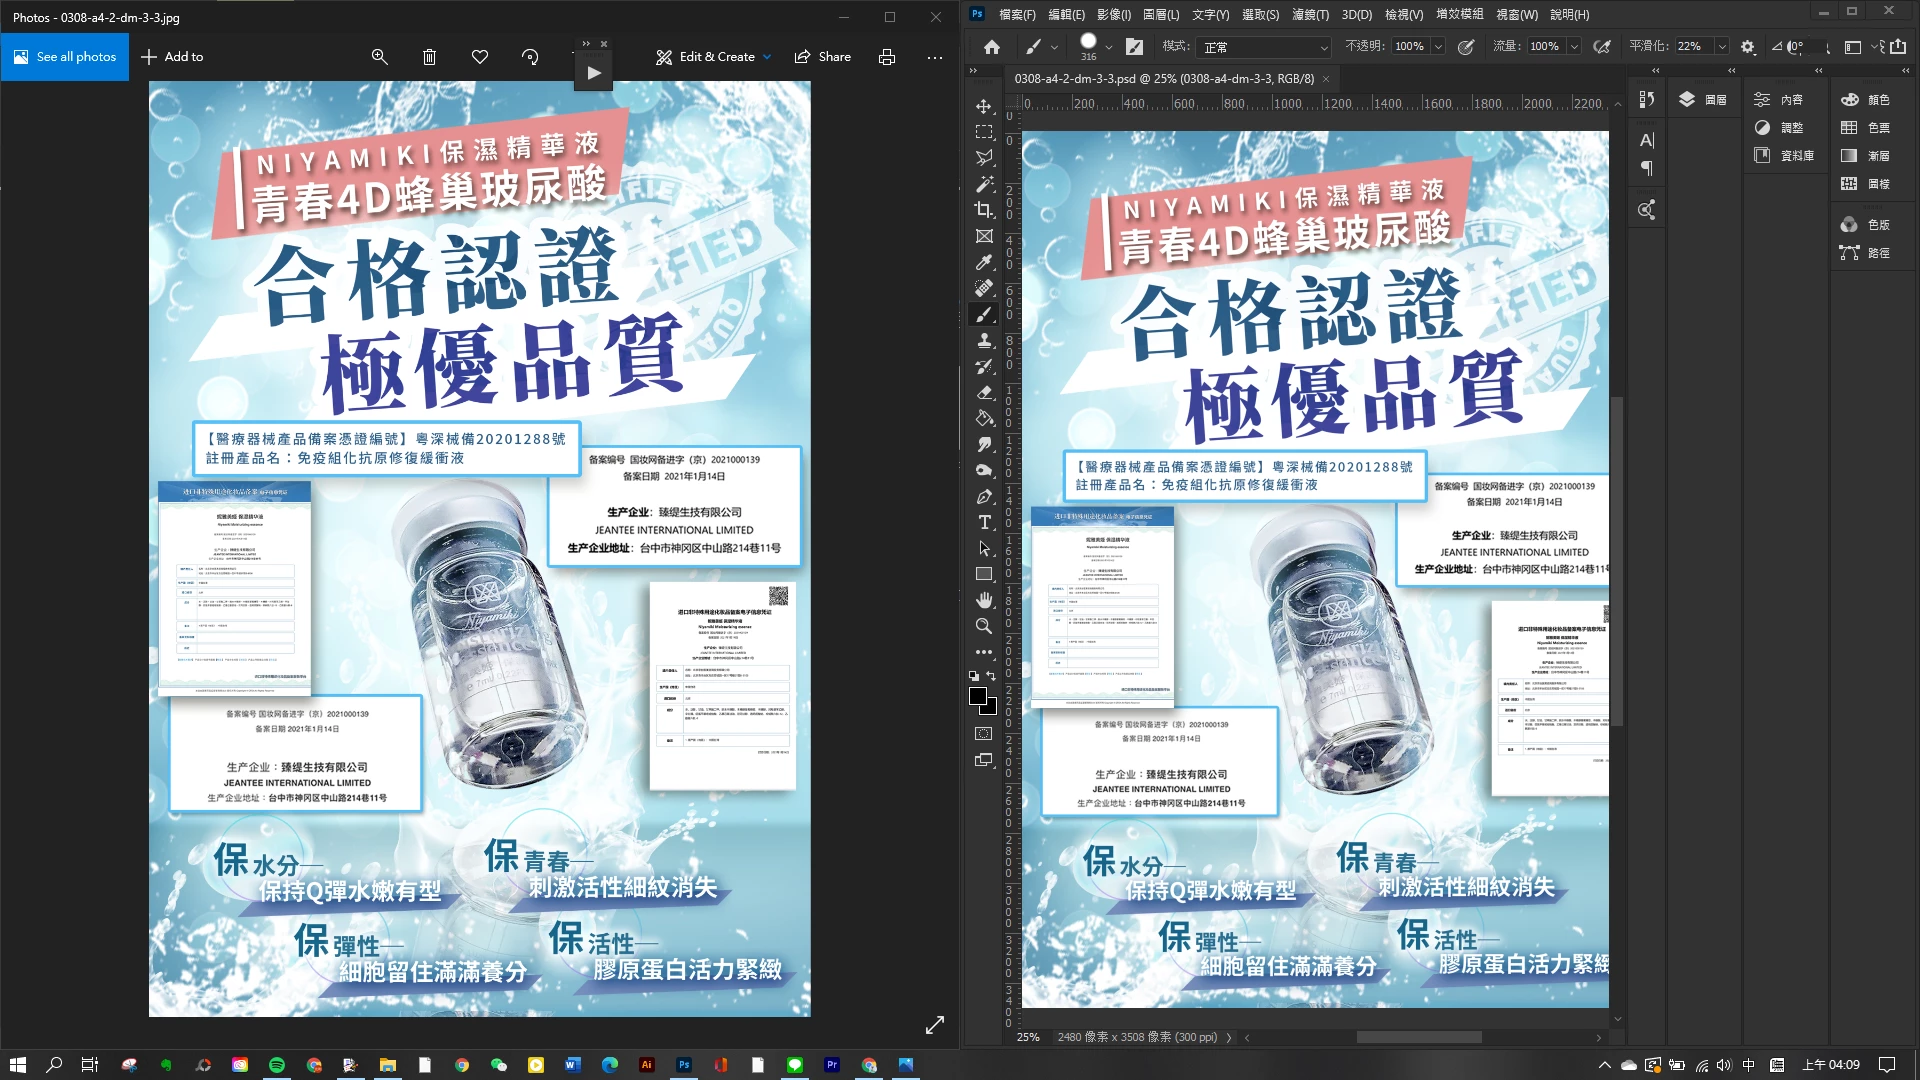1920x1080 pixels.
Task: Click See all photos button
Action: pyautogui.click(x=65, y=57)
